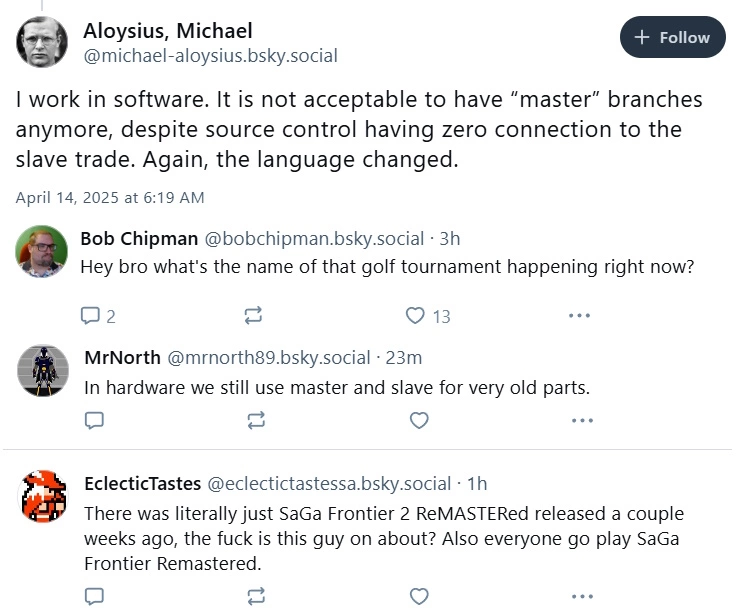Like Bob Chipman's reply with 13 likes
The height and width of the screenshot is (614, 740).
[428, 316]
